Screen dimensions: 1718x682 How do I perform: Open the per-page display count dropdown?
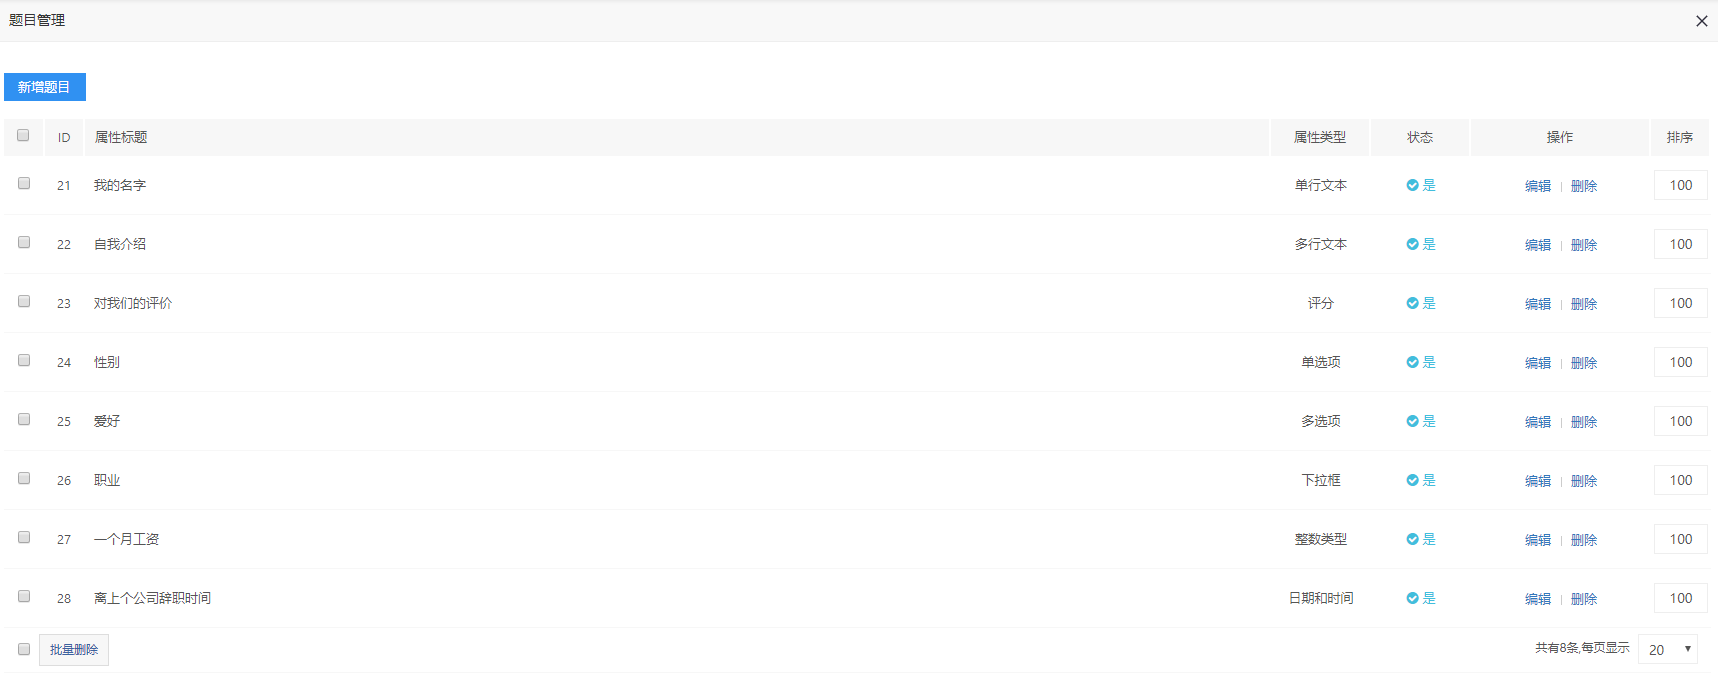1668,649
